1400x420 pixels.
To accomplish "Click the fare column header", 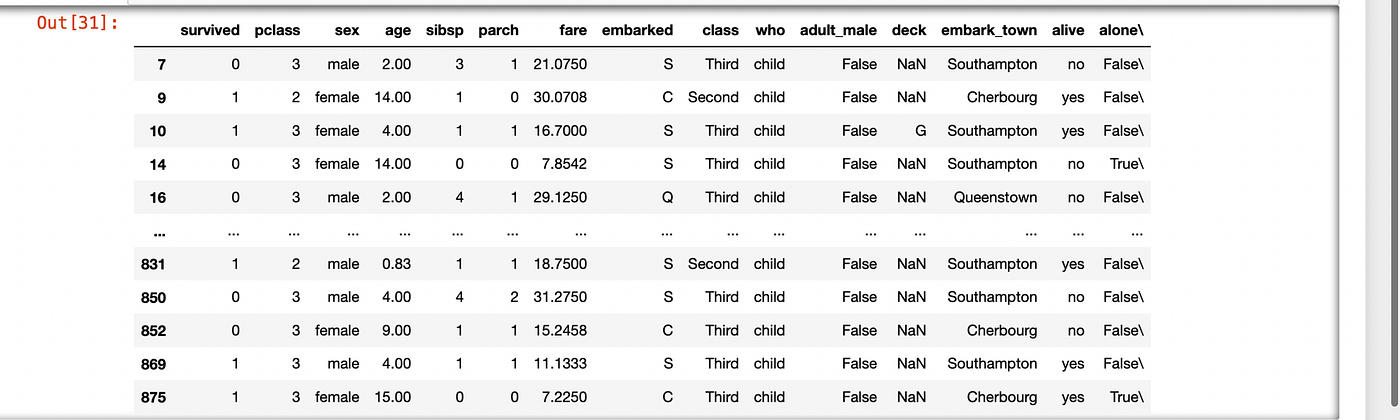I will pyautogui.click(x=573, y=30).
